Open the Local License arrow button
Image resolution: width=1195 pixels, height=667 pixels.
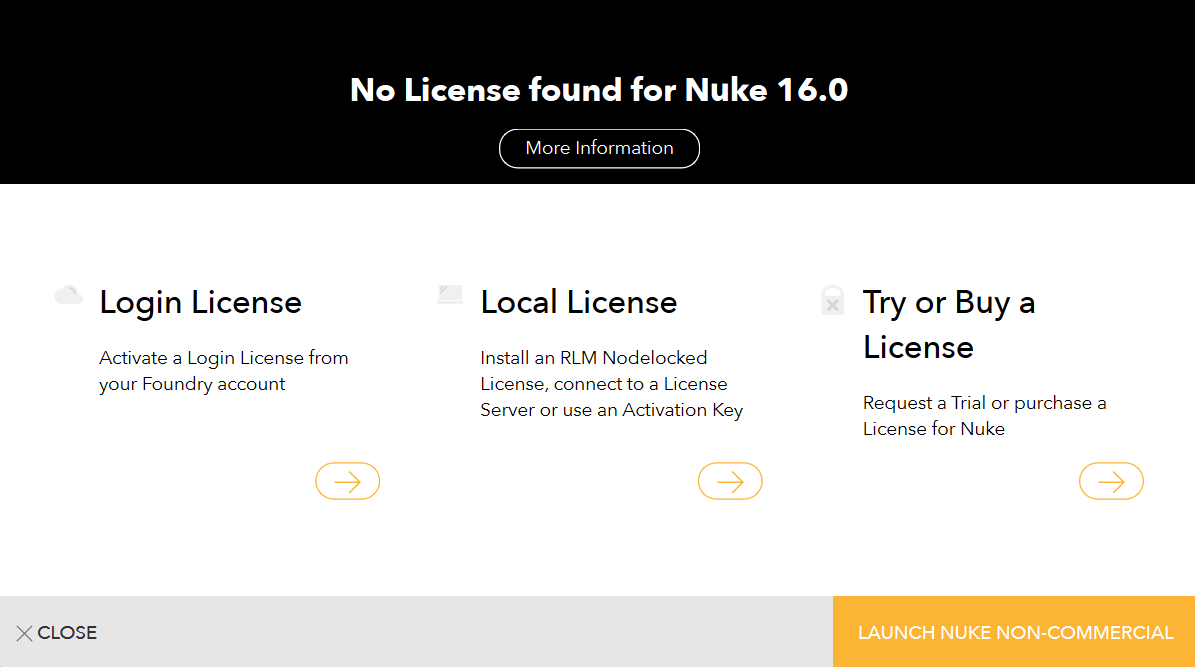(730, 481)
